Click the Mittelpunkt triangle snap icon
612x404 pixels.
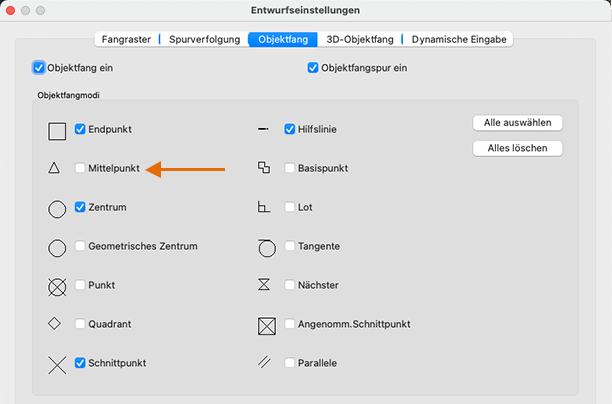(55, 169)
